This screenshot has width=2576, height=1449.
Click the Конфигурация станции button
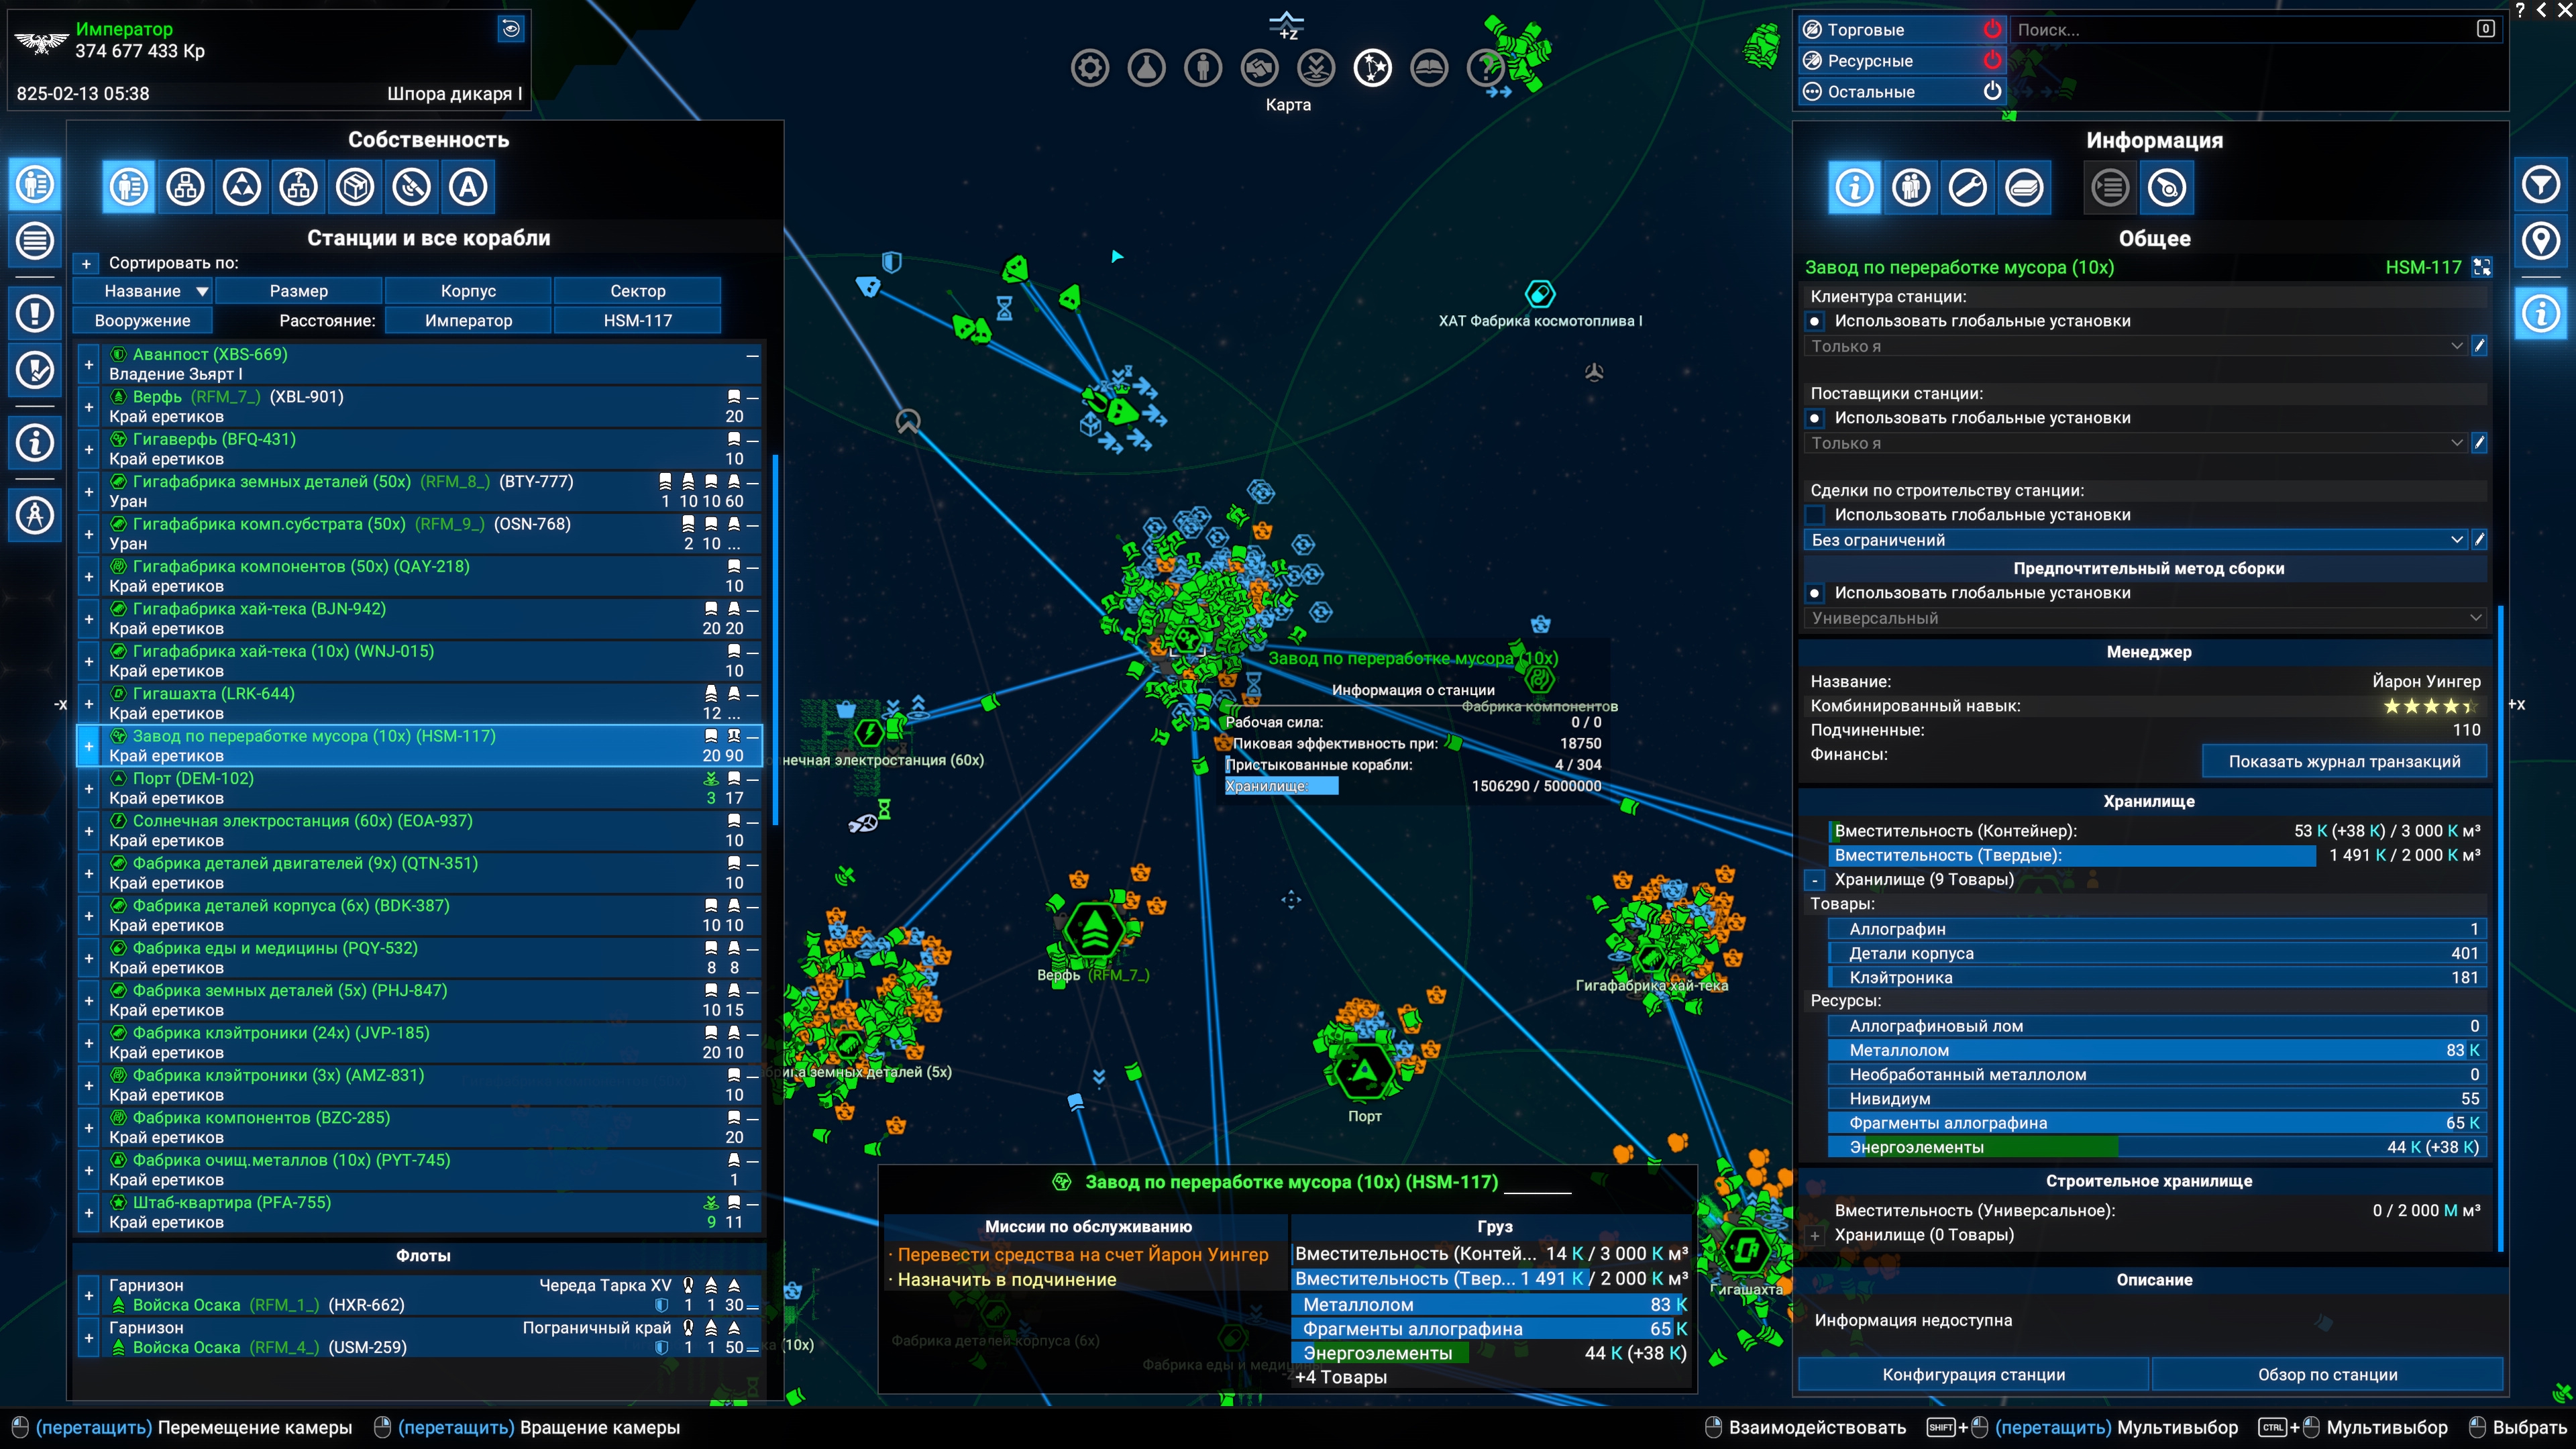(x=1973, y=1375)
